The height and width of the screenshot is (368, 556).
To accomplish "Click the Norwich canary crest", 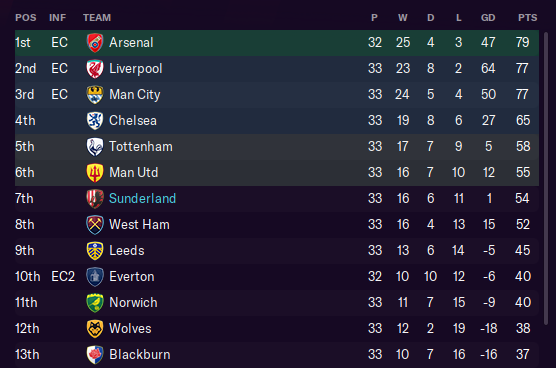I will pos(95,302).
